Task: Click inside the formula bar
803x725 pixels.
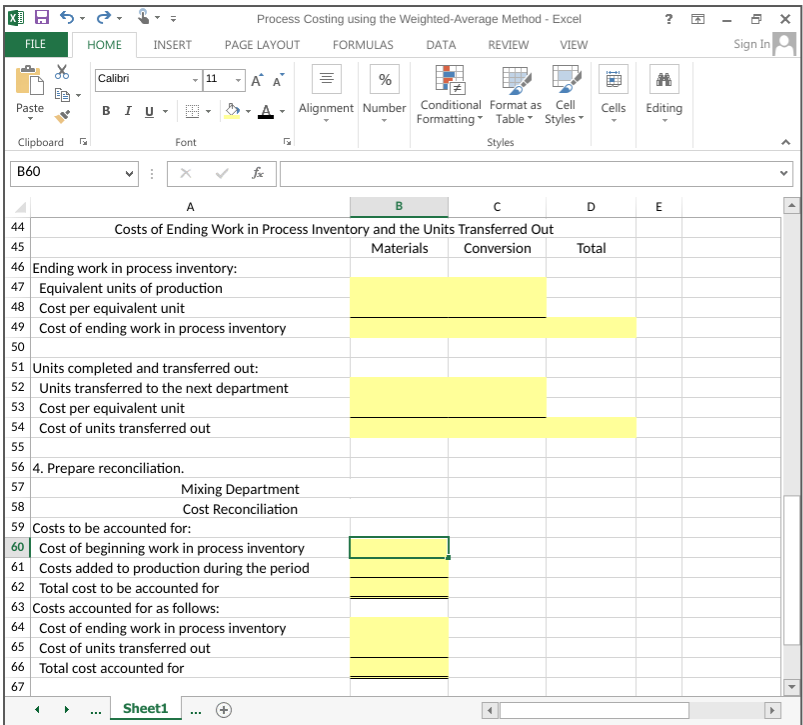Action: pos(500,173)
